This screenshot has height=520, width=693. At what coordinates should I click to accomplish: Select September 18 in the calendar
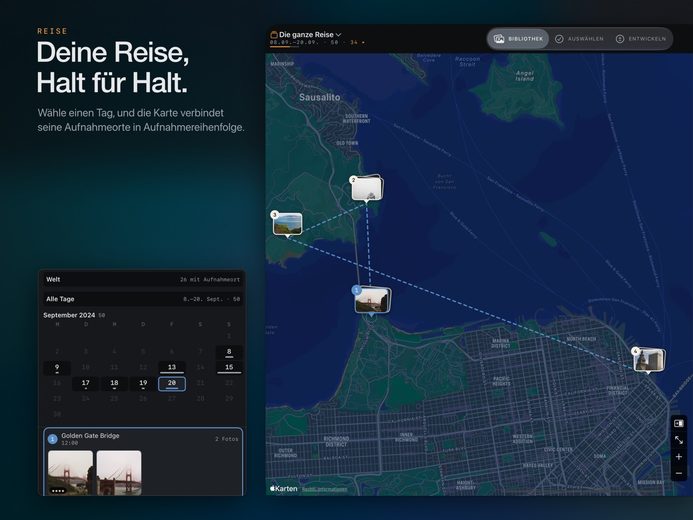click(x=114, y=383)
